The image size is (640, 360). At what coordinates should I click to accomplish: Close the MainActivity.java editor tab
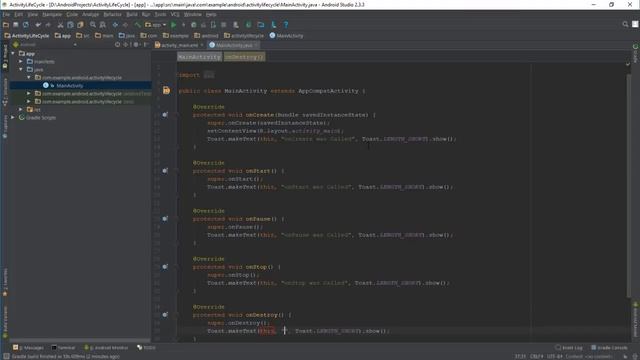pyautogui.click(x=256, y=45)
